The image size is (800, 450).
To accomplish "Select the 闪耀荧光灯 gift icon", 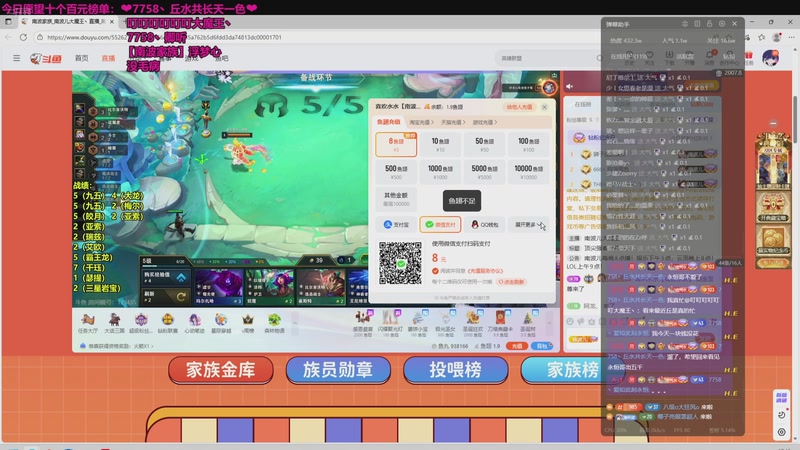I will [x=390, y=322].
